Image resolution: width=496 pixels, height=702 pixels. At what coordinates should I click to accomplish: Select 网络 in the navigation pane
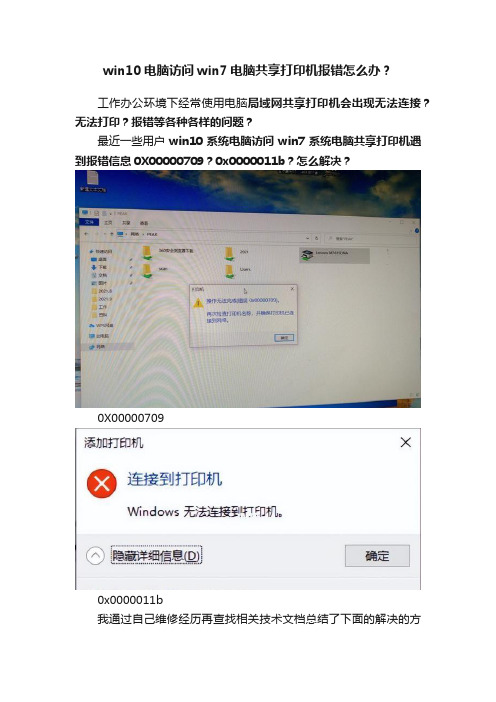98,347
